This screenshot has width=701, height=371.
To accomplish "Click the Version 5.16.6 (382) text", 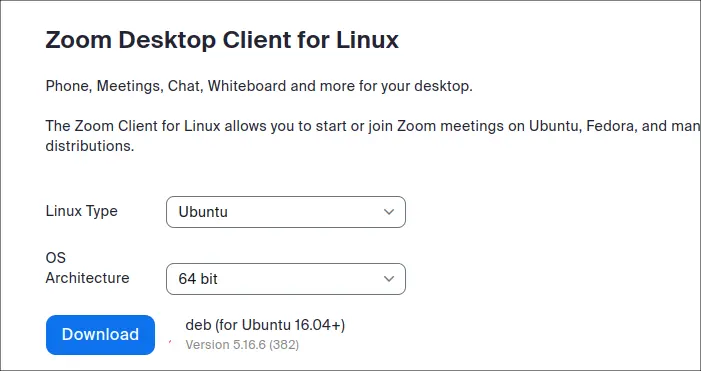I will [242, 345].
